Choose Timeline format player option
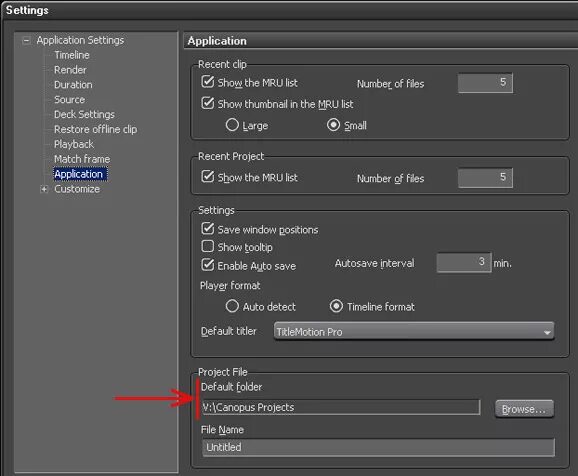The image size is (578, 476). (x=336, y=306)
